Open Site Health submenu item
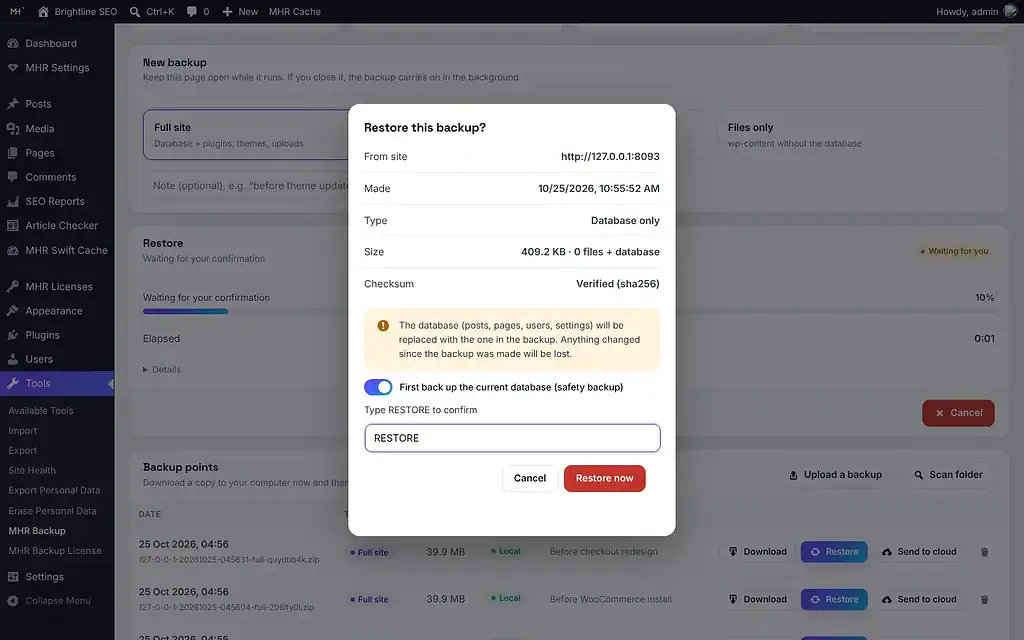 click(32, 470)
